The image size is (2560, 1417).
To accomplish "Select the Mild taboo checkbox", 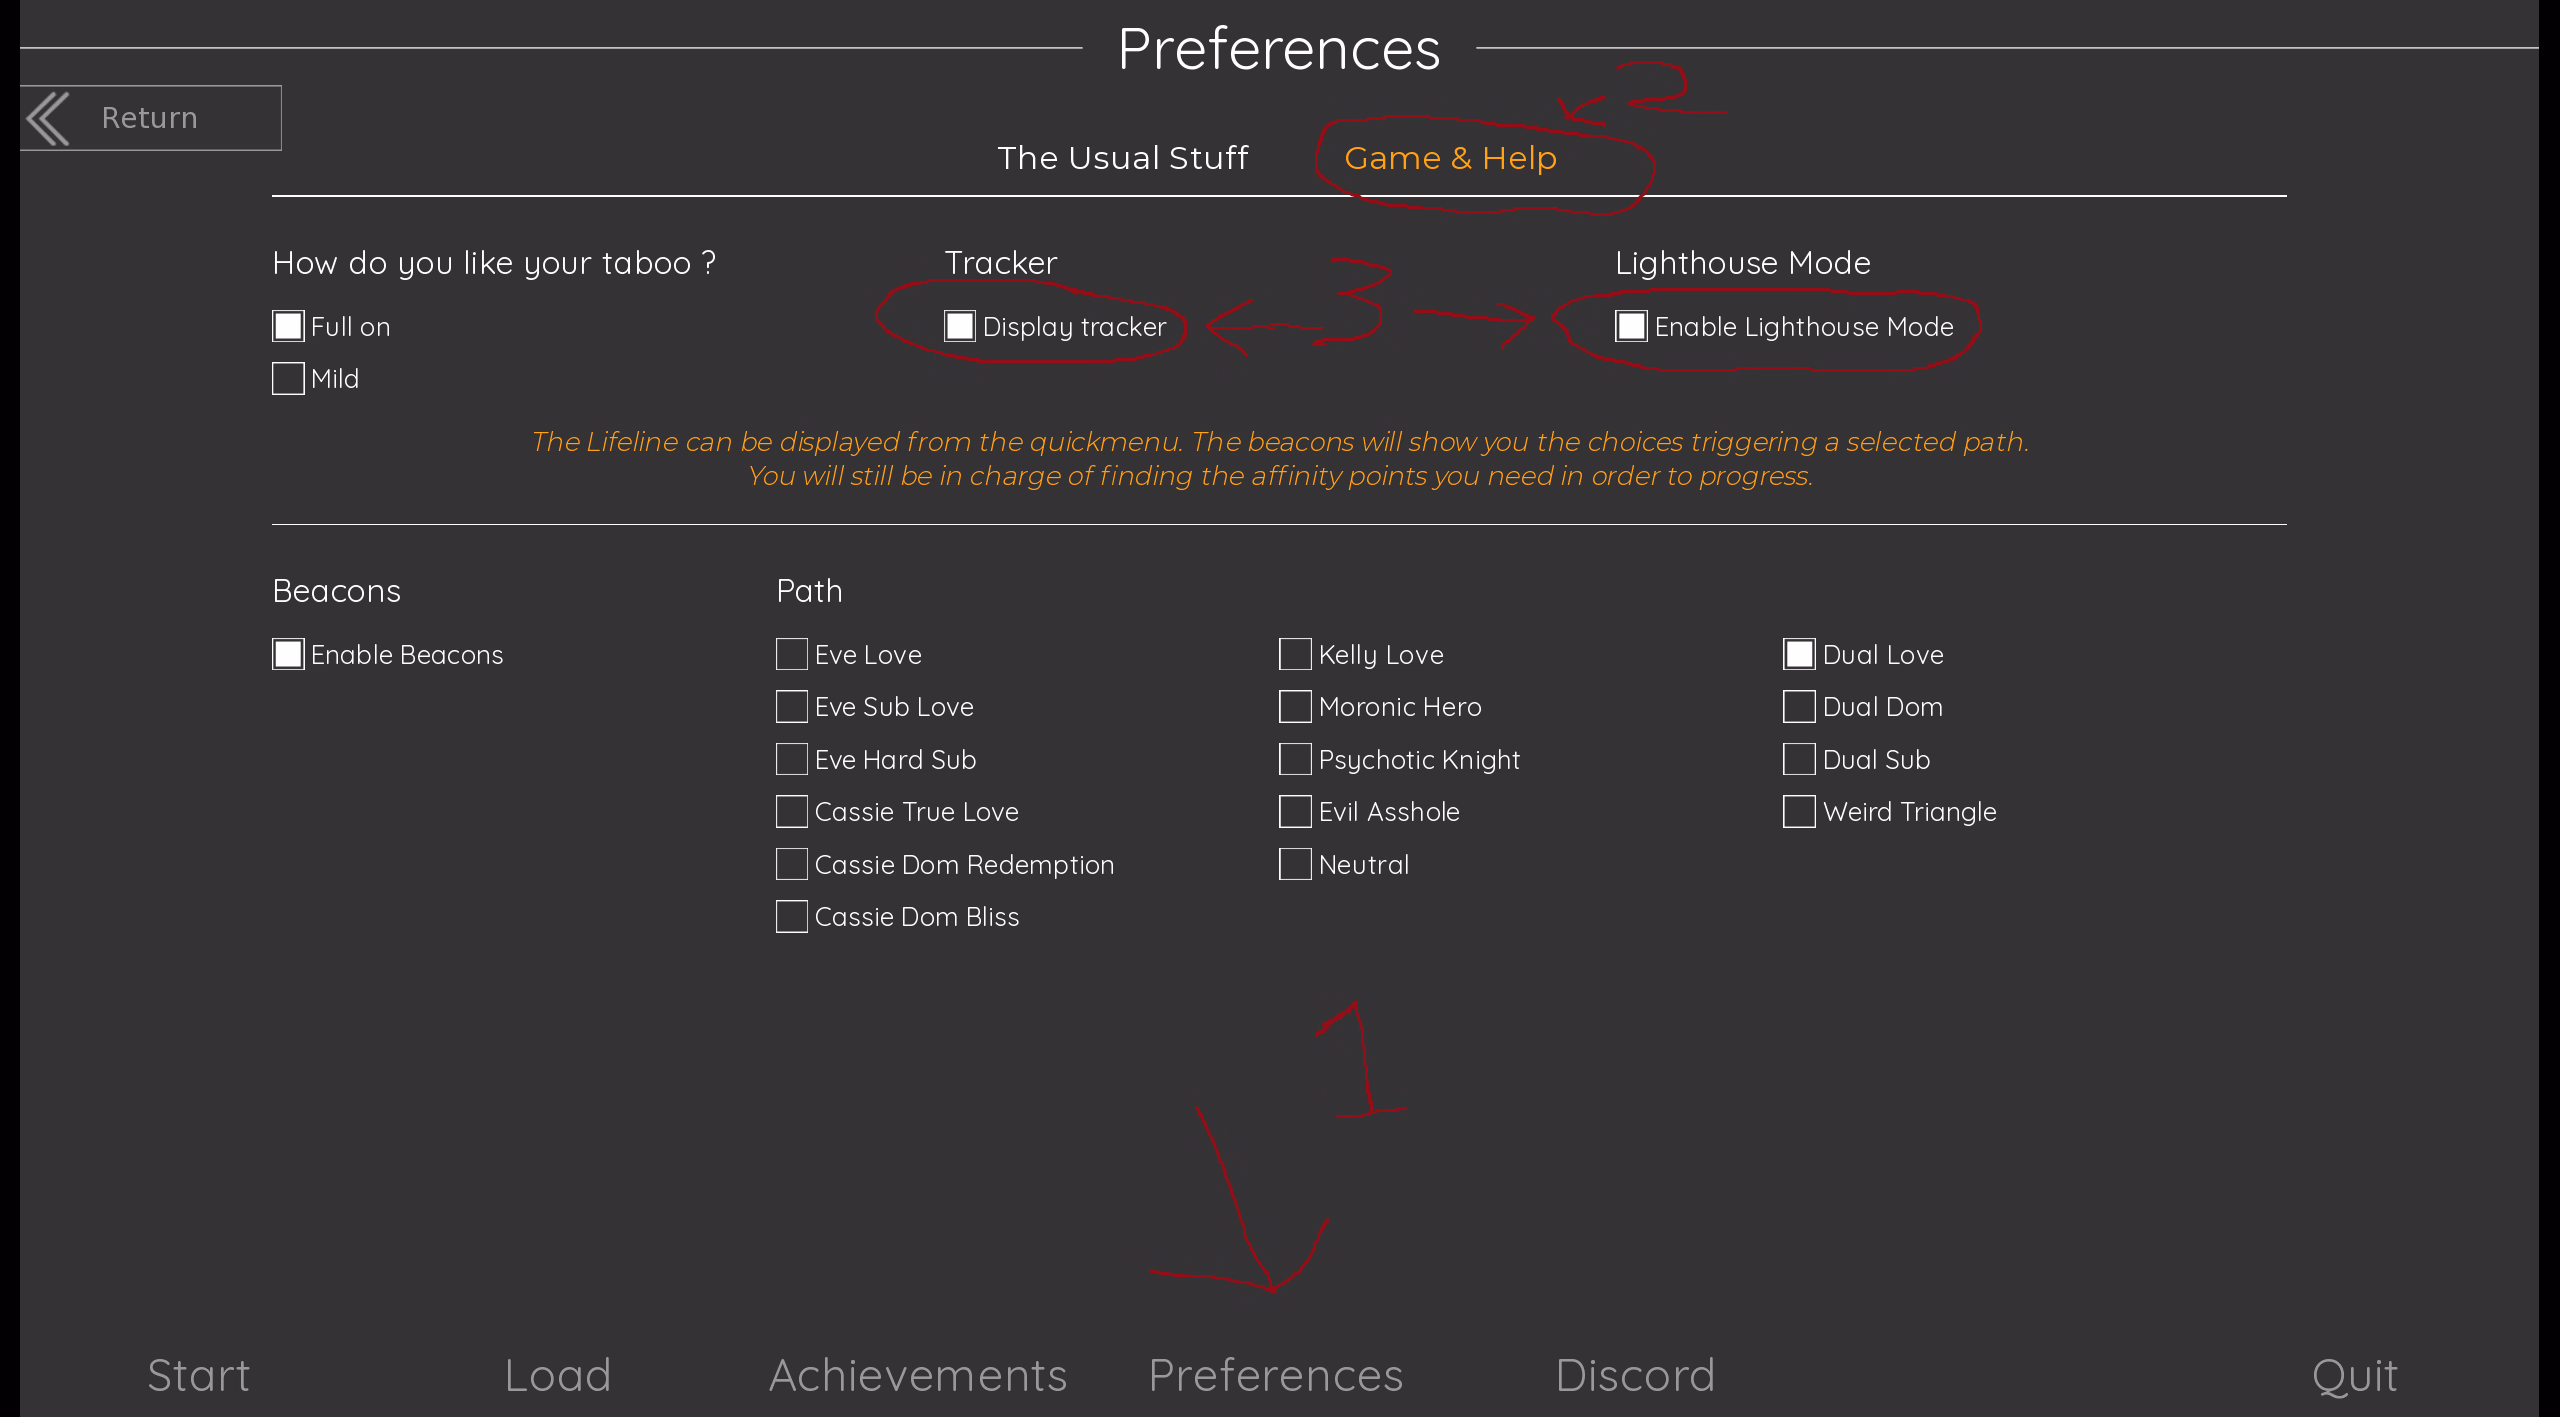I will pos(288,379).
